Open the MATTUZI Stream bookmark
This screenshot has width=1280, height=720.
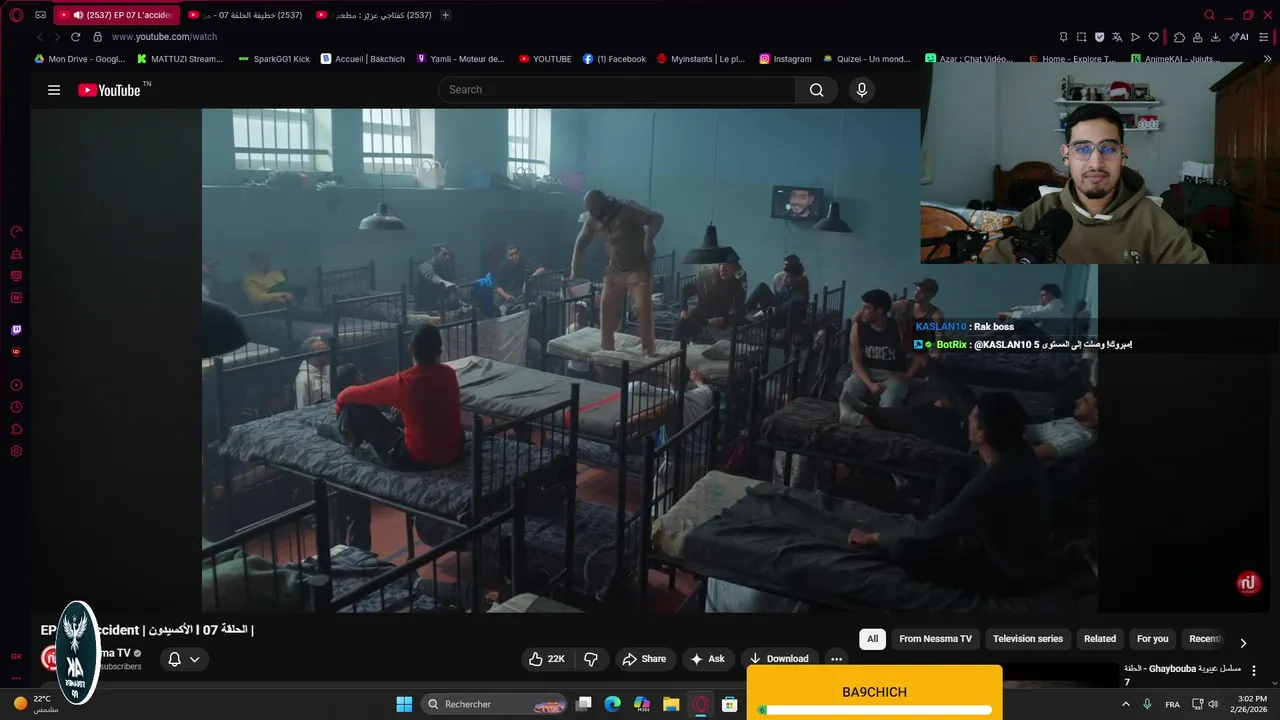(180, 59)
